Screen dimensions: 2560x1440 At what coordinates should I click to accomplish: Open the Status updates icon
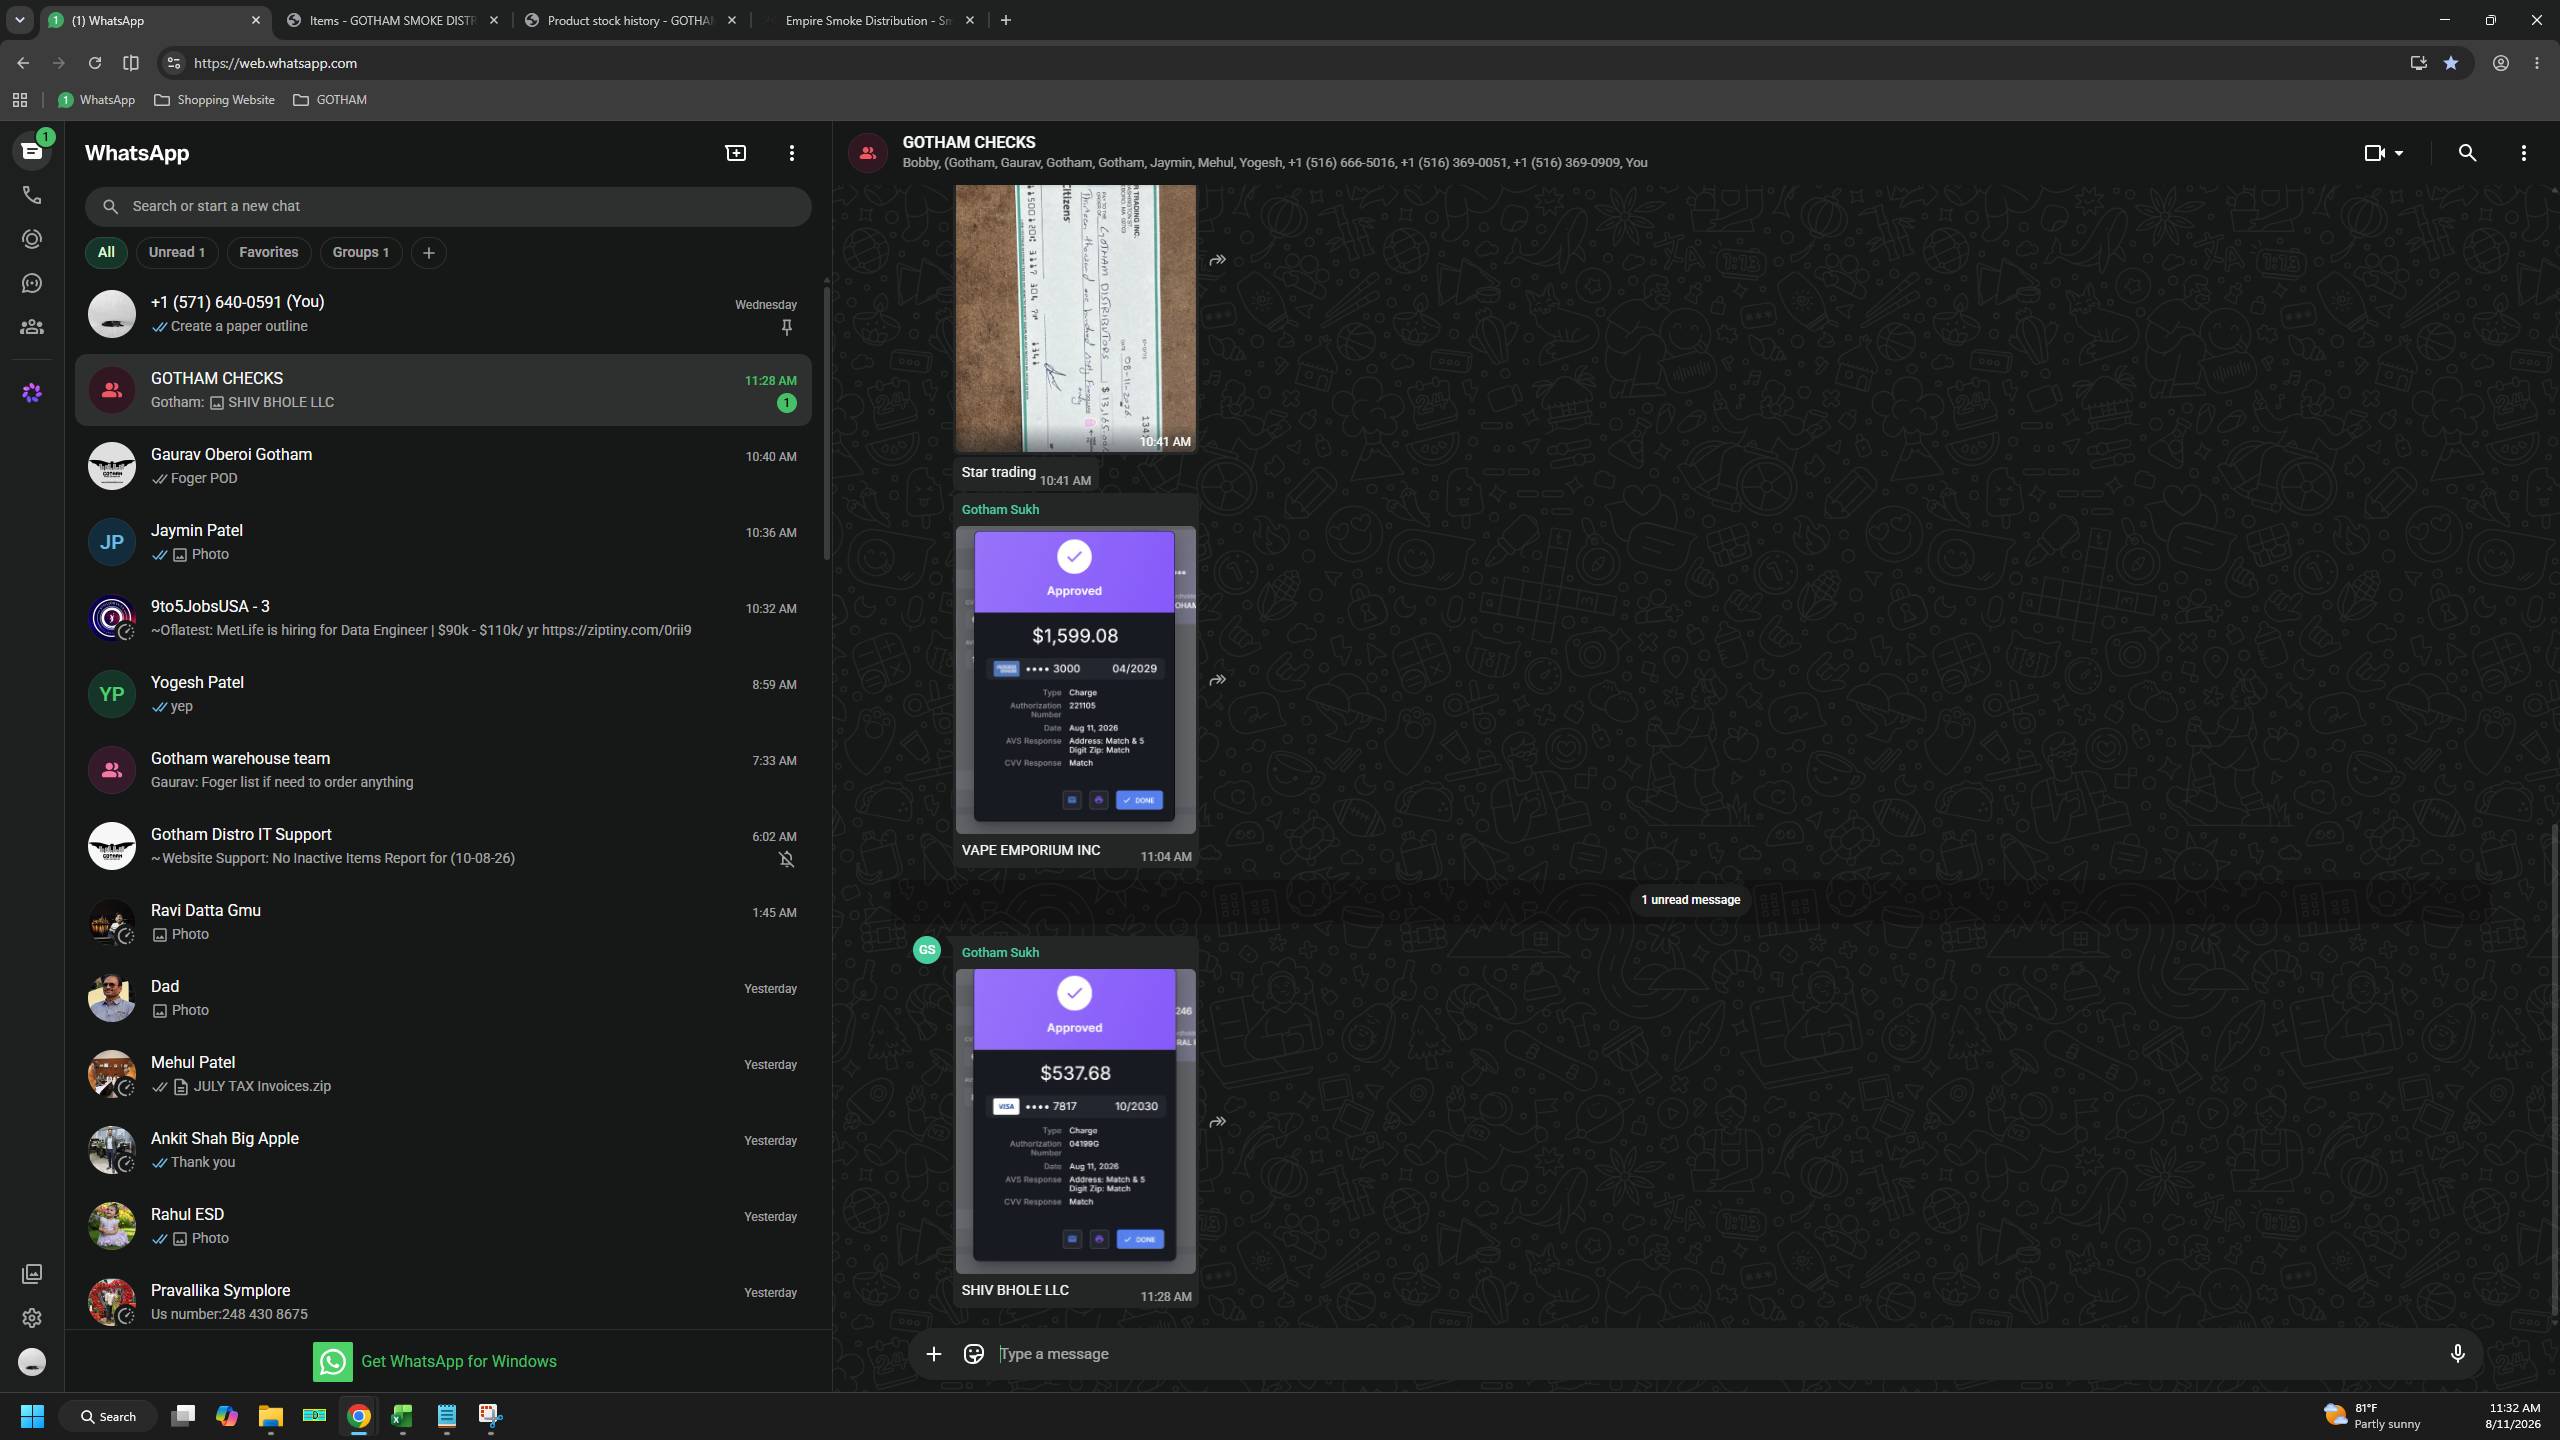[x=32, y=239]
